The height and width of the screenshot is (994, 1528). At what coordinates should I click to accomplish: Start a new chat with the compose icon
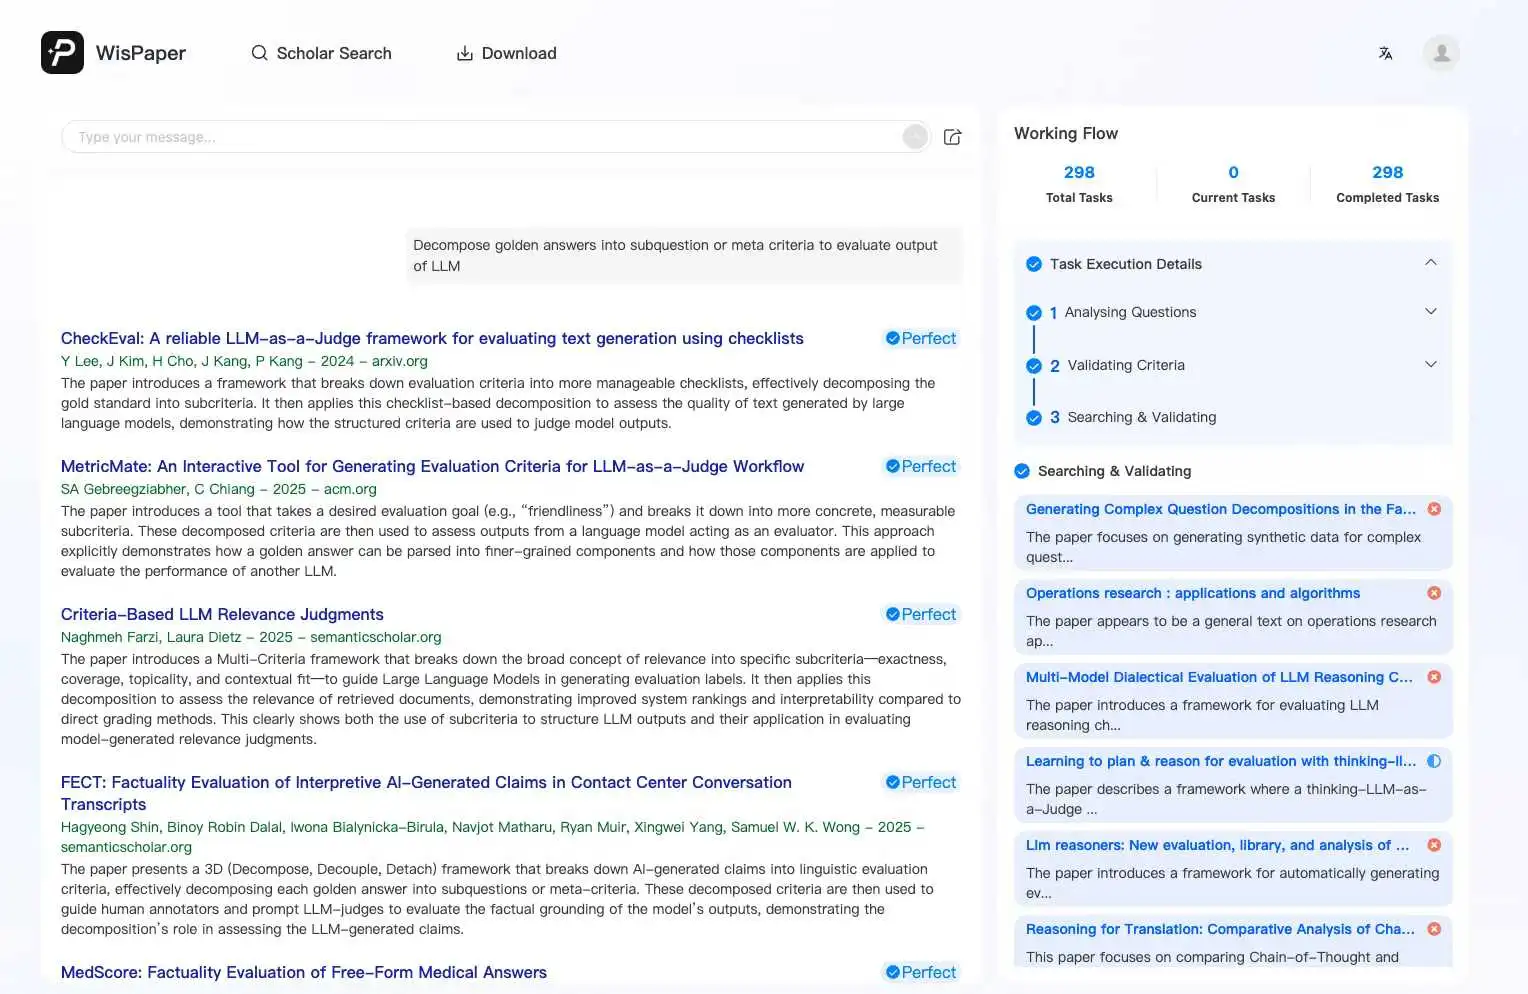tap(952, 137)
